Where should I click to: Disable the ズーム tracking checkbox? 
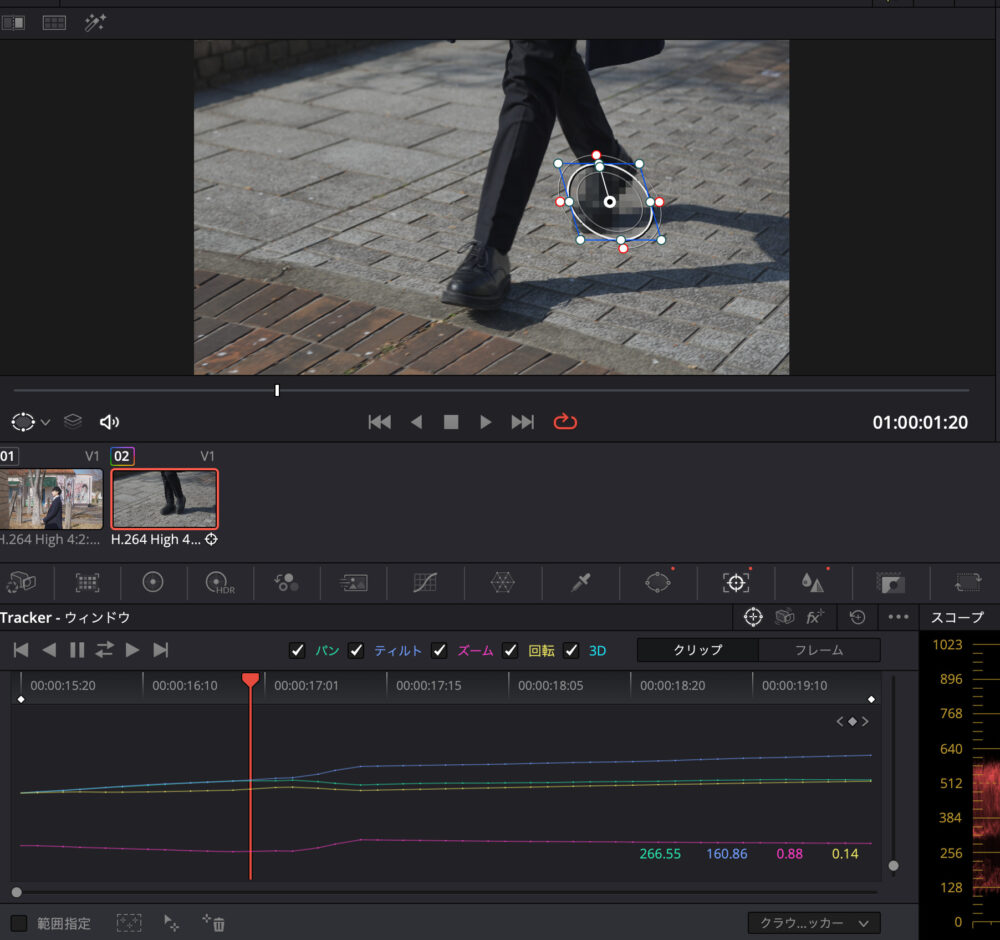click(x=439, y=650)
